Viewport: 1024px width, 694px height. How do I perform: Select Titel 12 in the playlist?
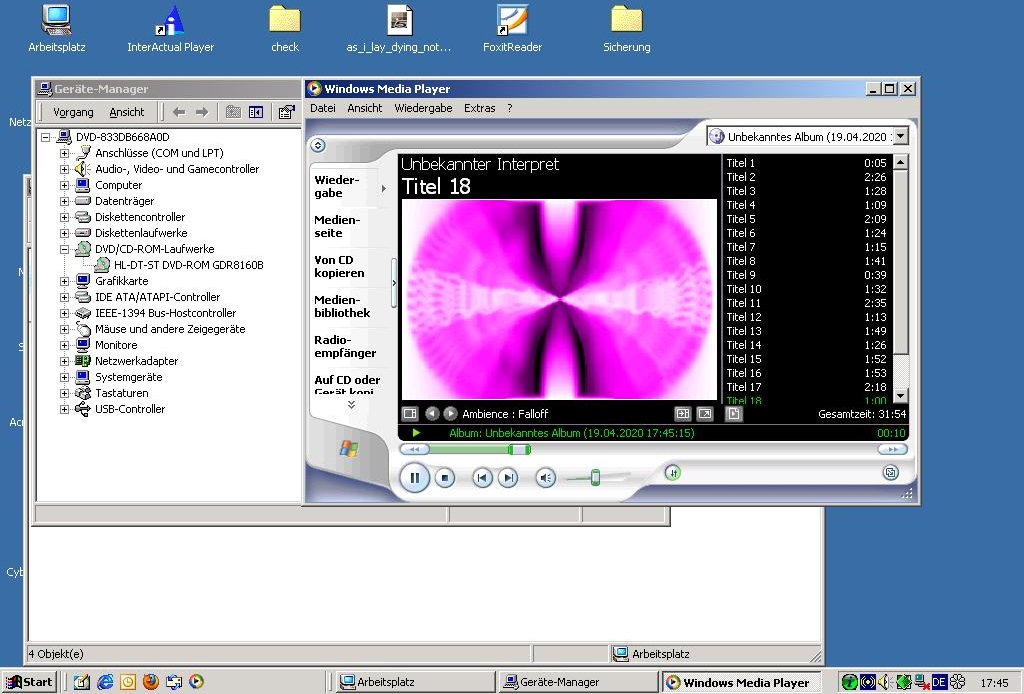pos(807,317)
